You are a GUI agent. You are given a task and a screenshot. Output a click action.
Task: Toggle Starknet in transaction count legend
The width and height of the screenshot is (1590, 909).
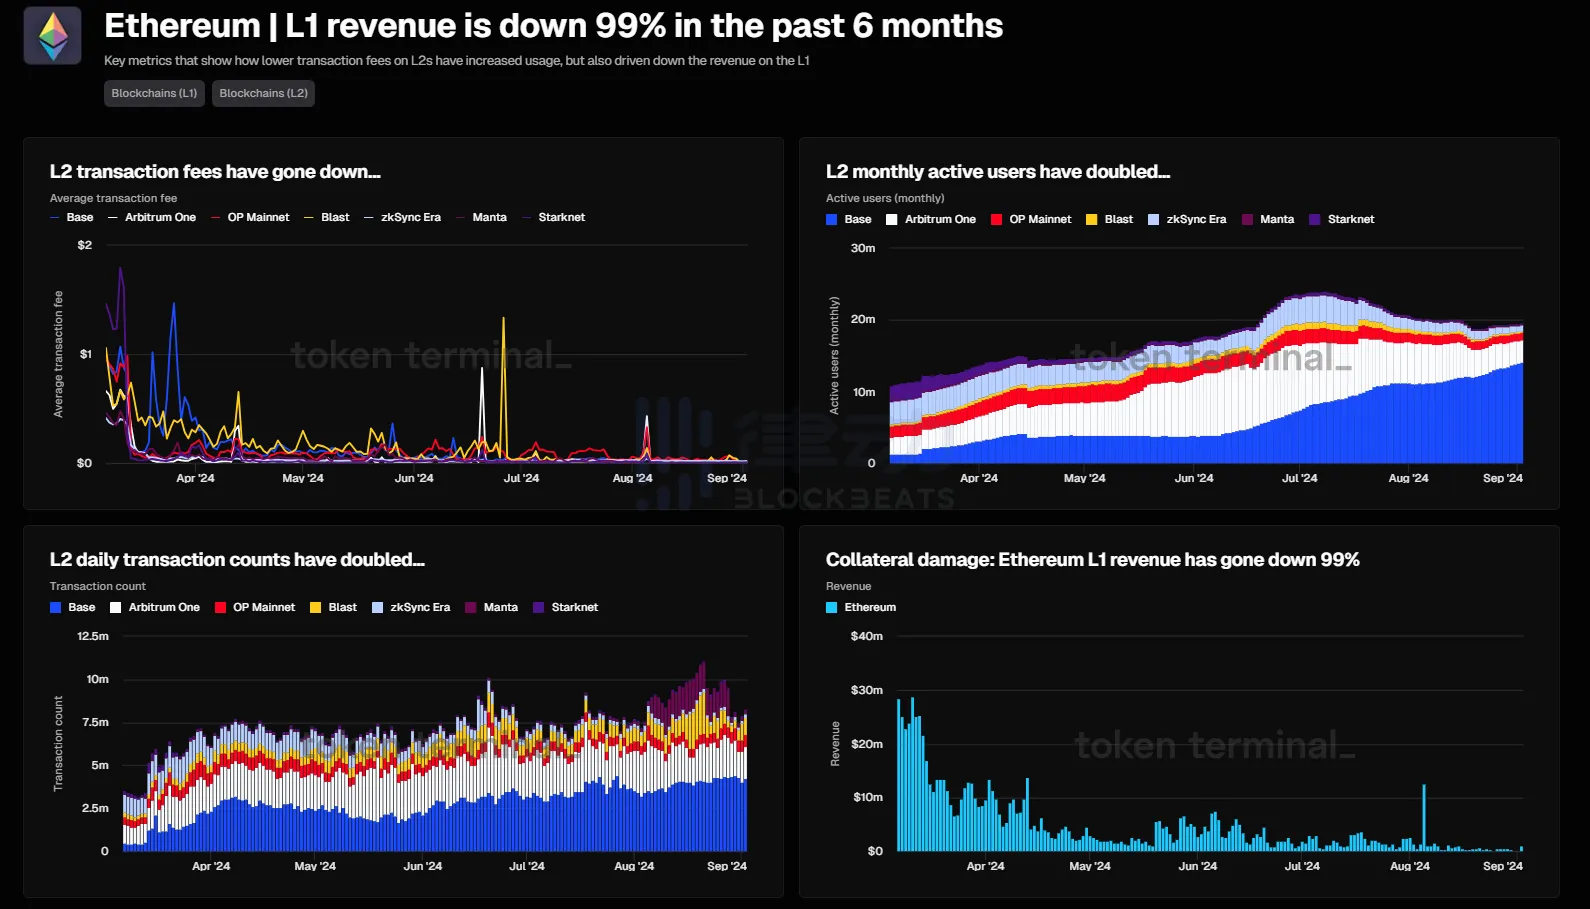(x=566, y=607)
